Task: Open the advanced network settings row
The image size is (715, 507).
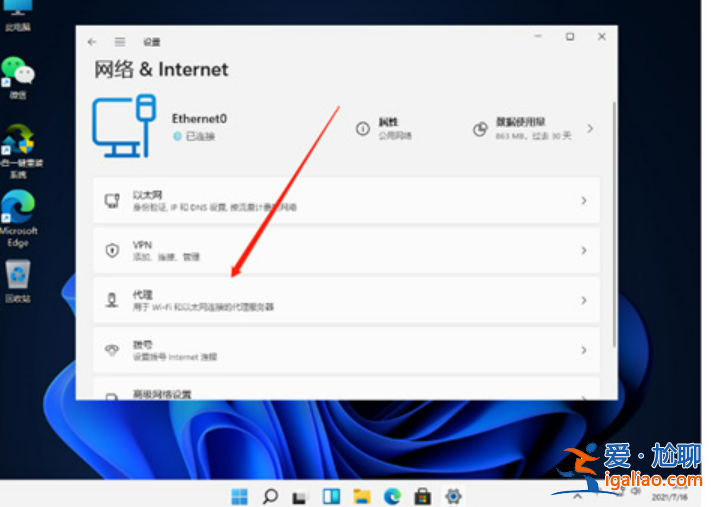Action: coord(346,389)
